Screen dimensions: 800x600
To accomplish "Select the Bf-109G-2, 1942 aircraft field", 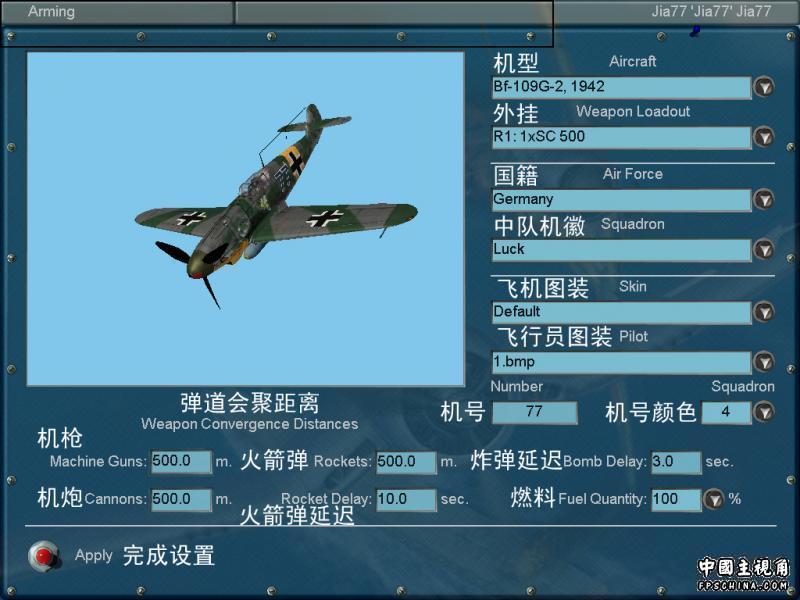I will click(621, 87).
